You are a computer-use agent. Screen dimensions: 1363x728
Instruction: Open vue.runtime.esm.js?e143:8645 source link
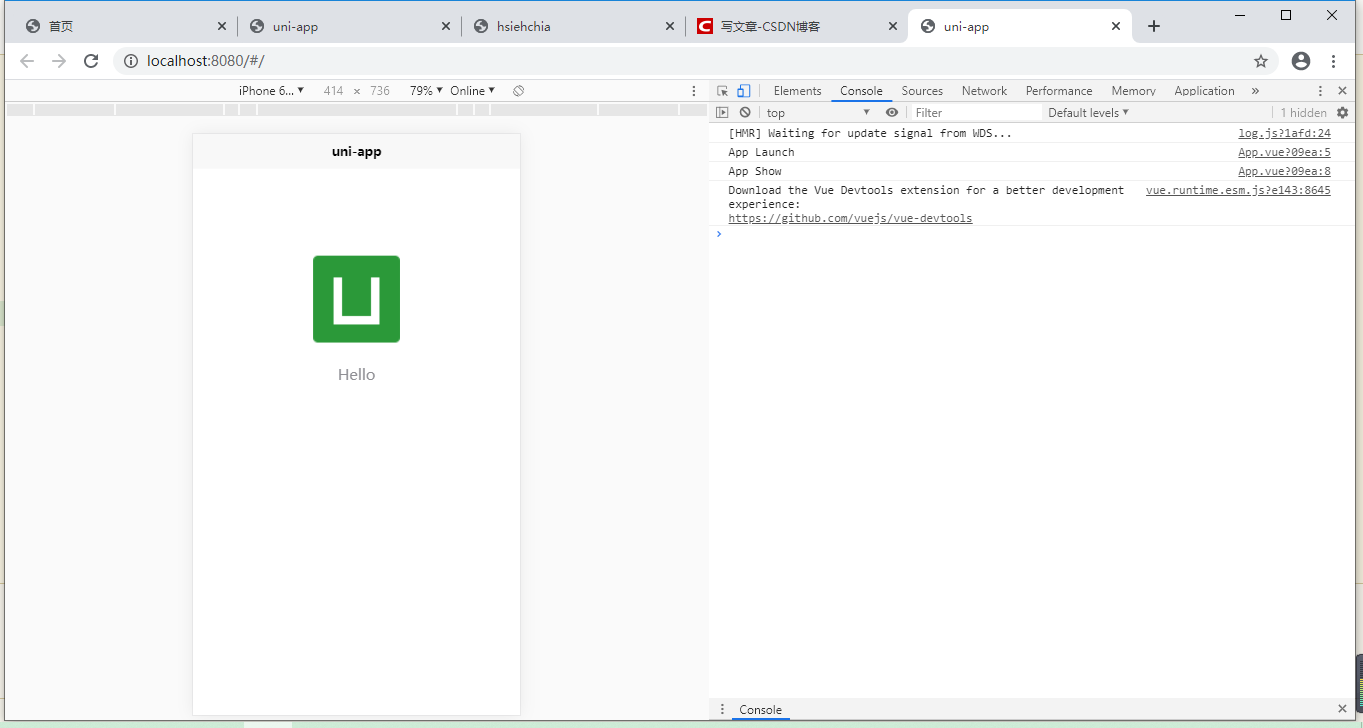coord(1238,190)
